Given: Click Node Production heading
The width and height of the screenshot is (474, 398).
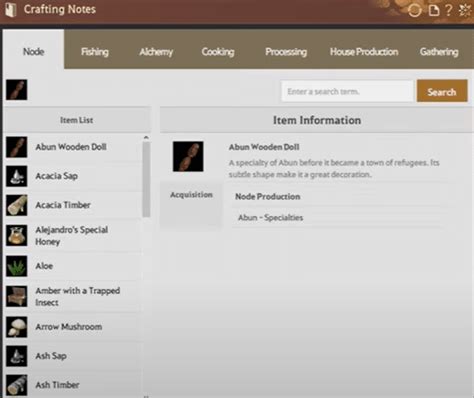Looking at the screenshot, I should click(268, 197).
